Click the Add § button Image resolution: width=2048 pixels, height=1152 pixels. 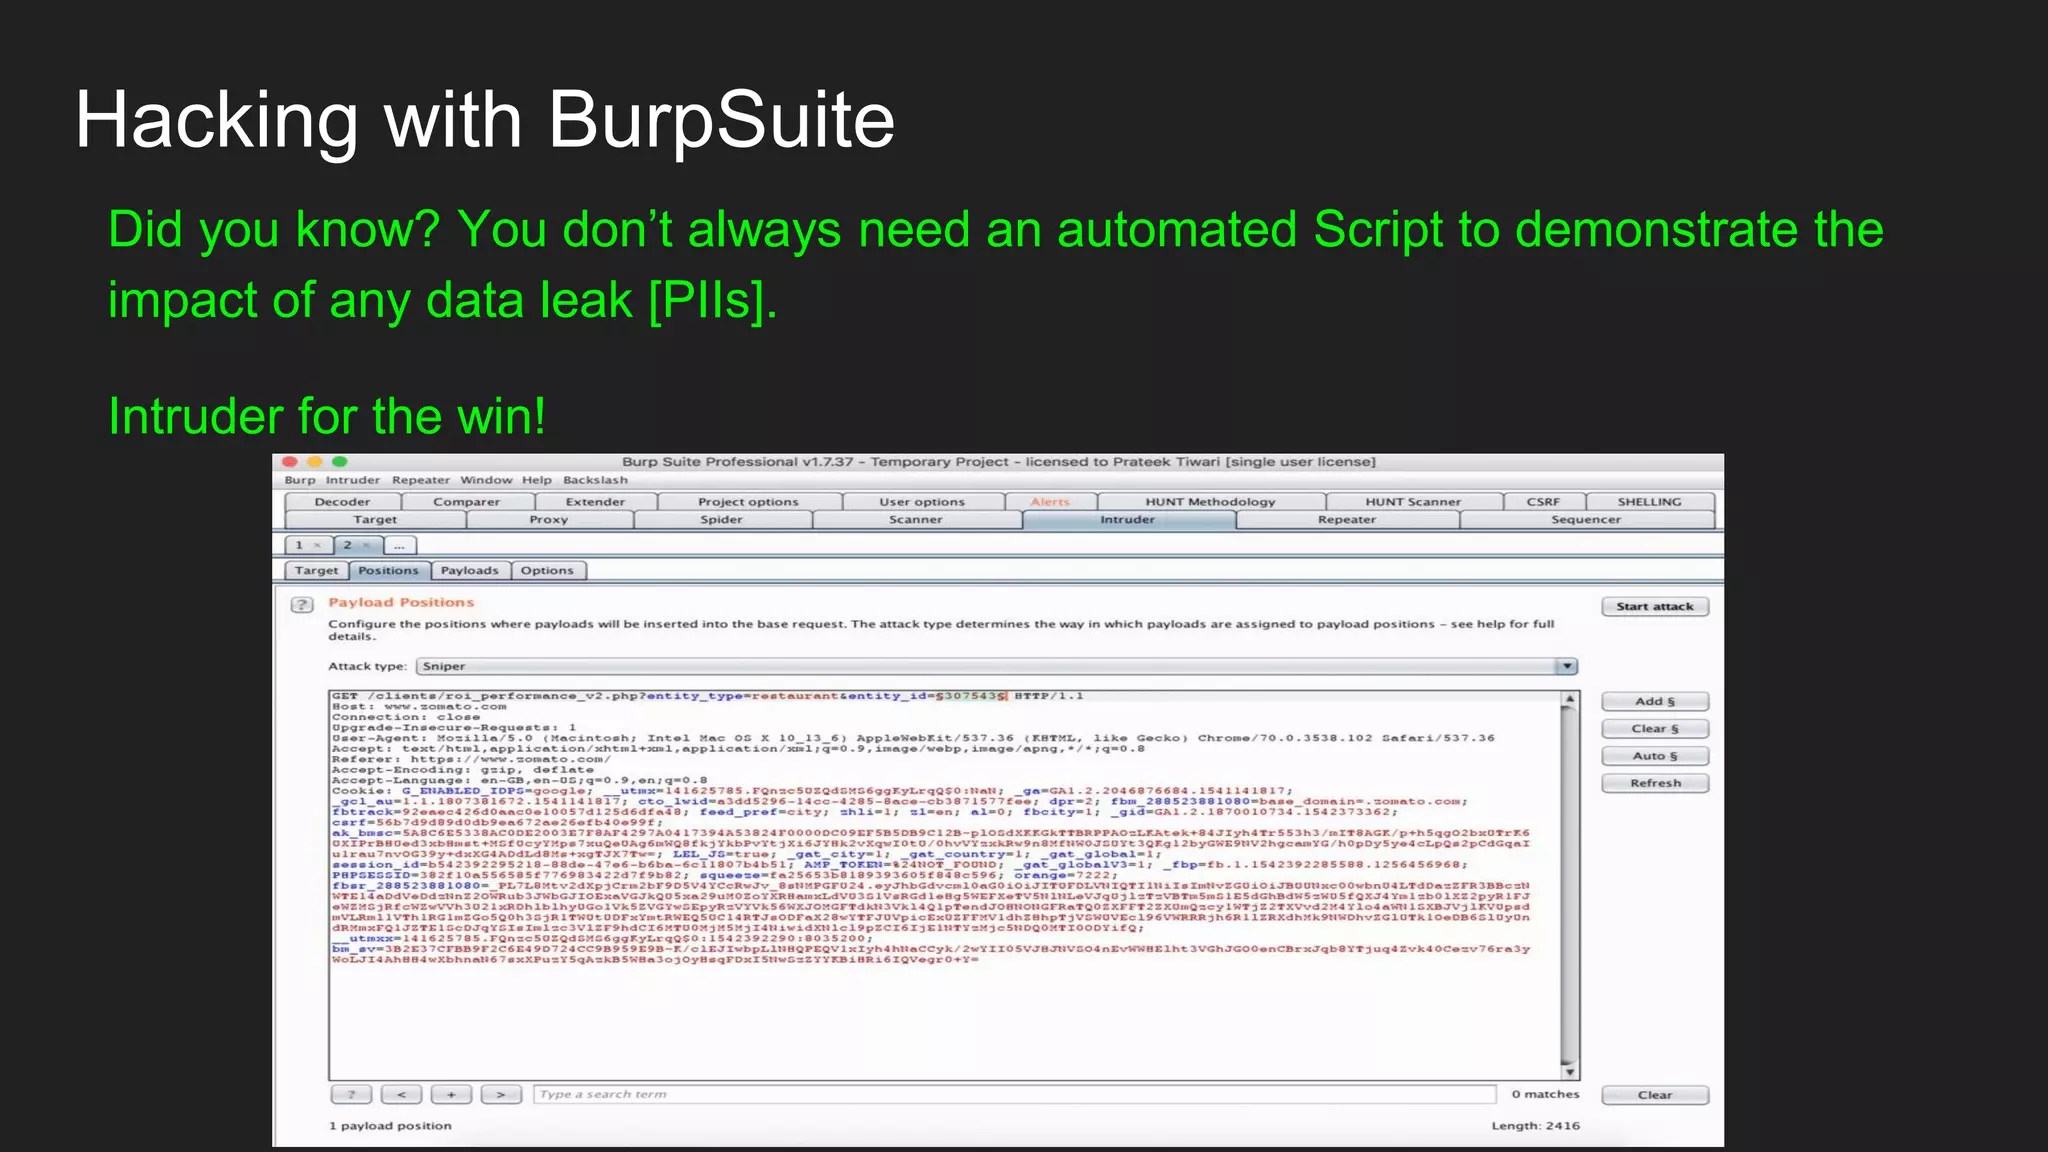(1654, 701)
